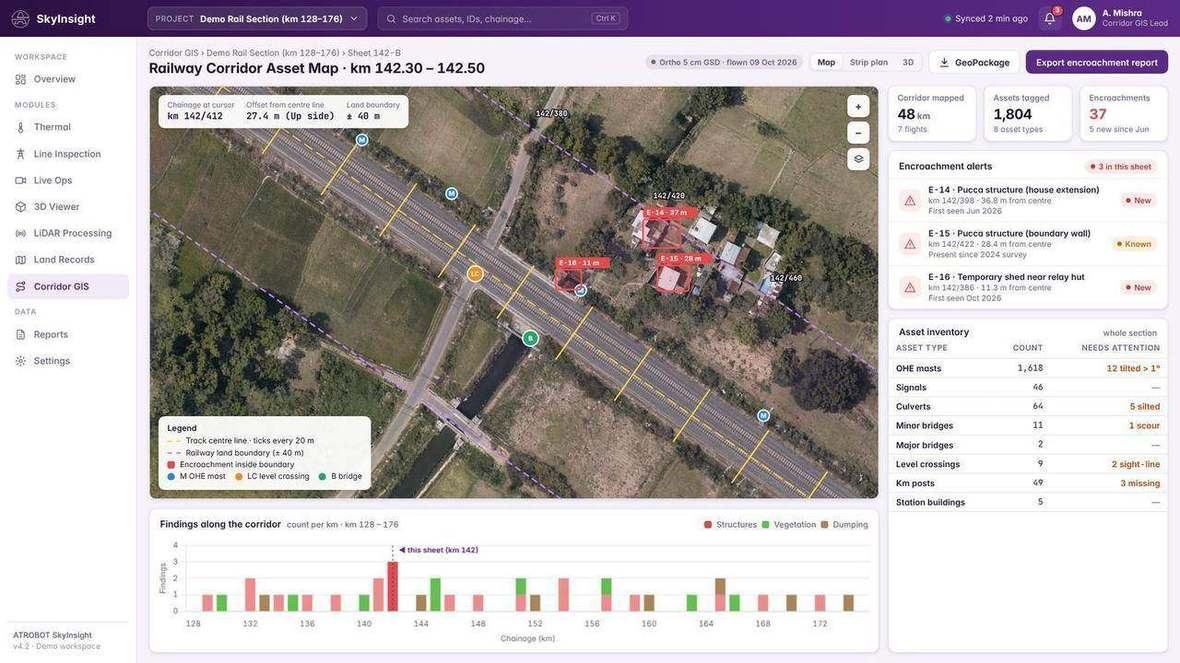Click the orange LC level crossing marker
1180x663 pixels.
[x=475, y=274]
